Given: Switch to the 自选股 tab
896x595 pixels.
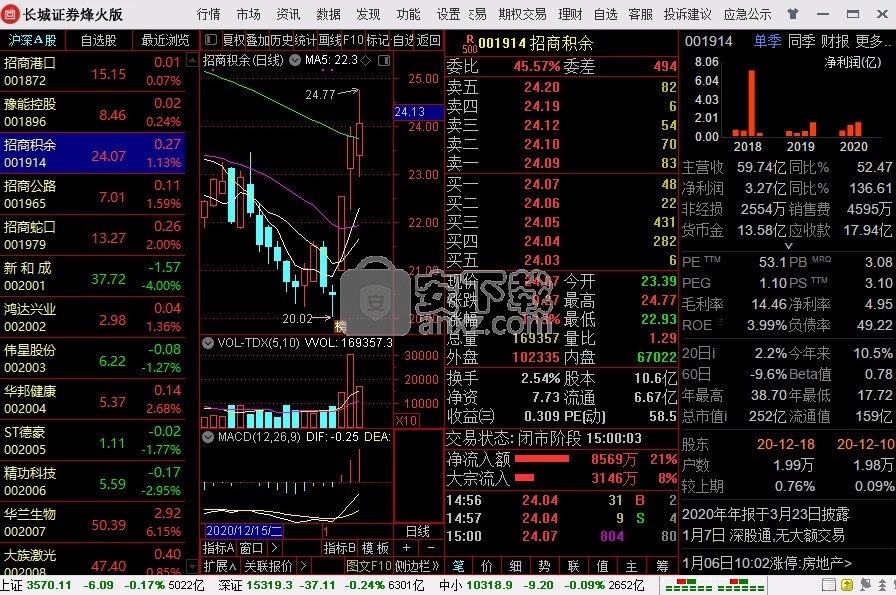Looking at the screenshot, I should [98, 40].
